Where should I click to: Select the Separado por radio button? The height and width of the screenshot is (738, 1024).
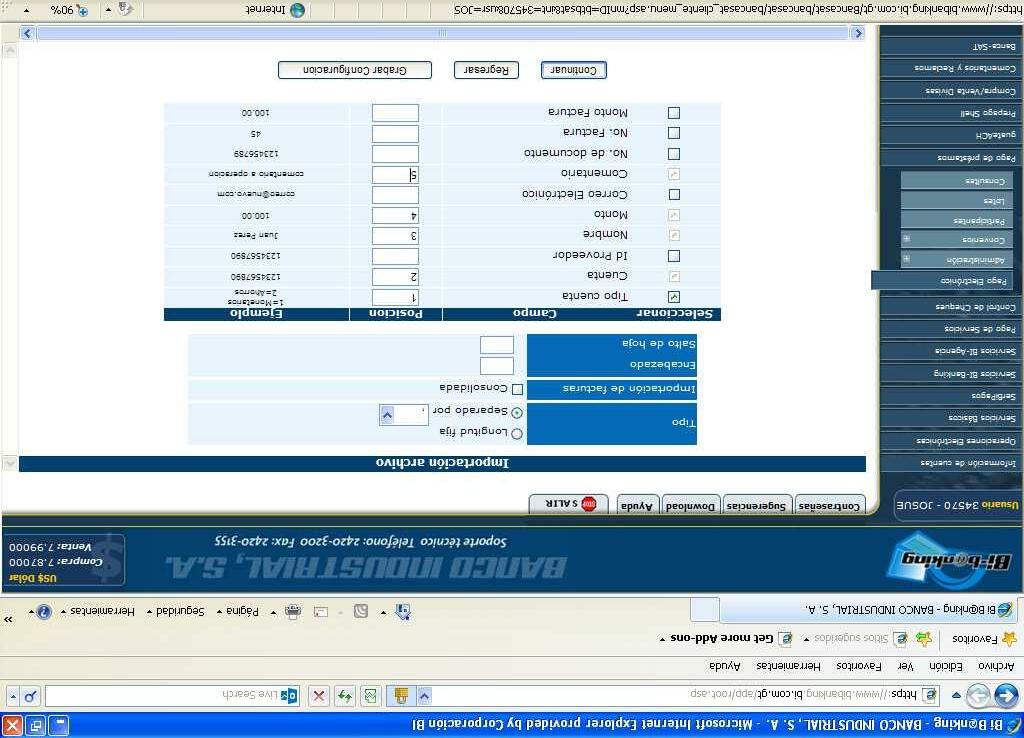click(517, 413)
